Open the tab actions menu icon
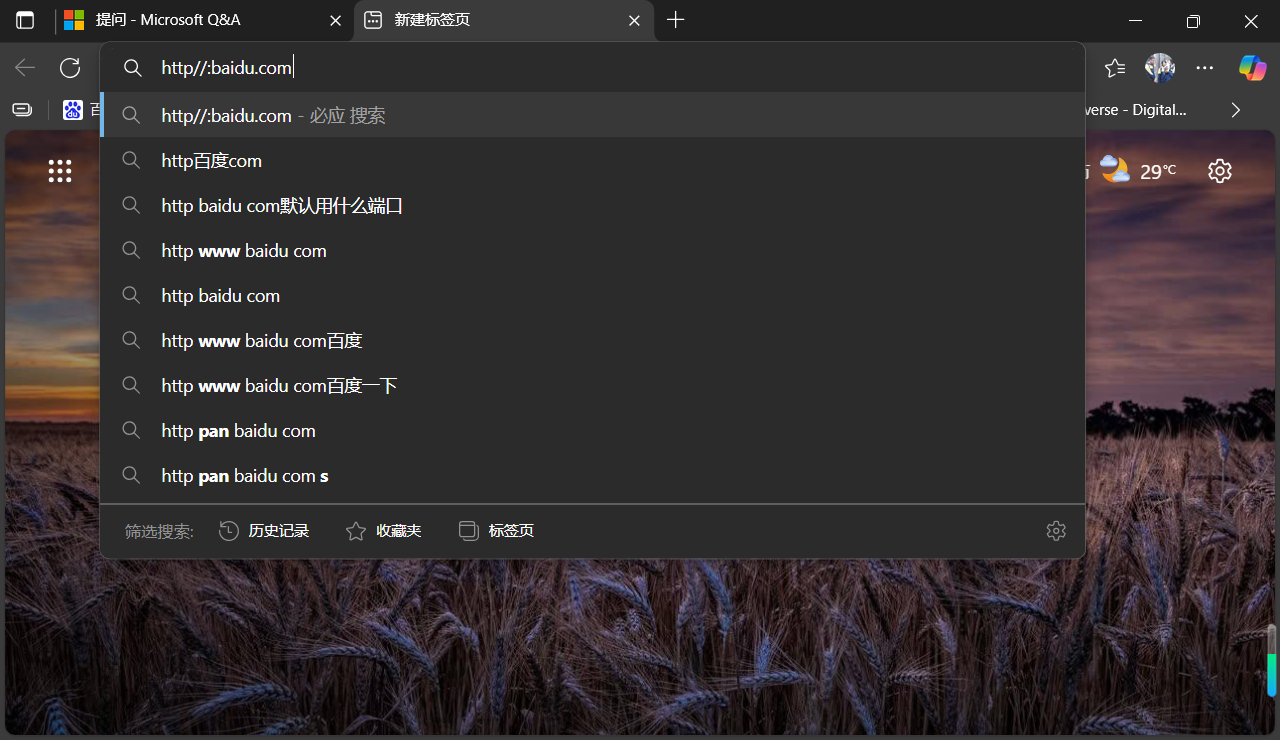This screenshot has height=740, width=1280. coord(25,20)
